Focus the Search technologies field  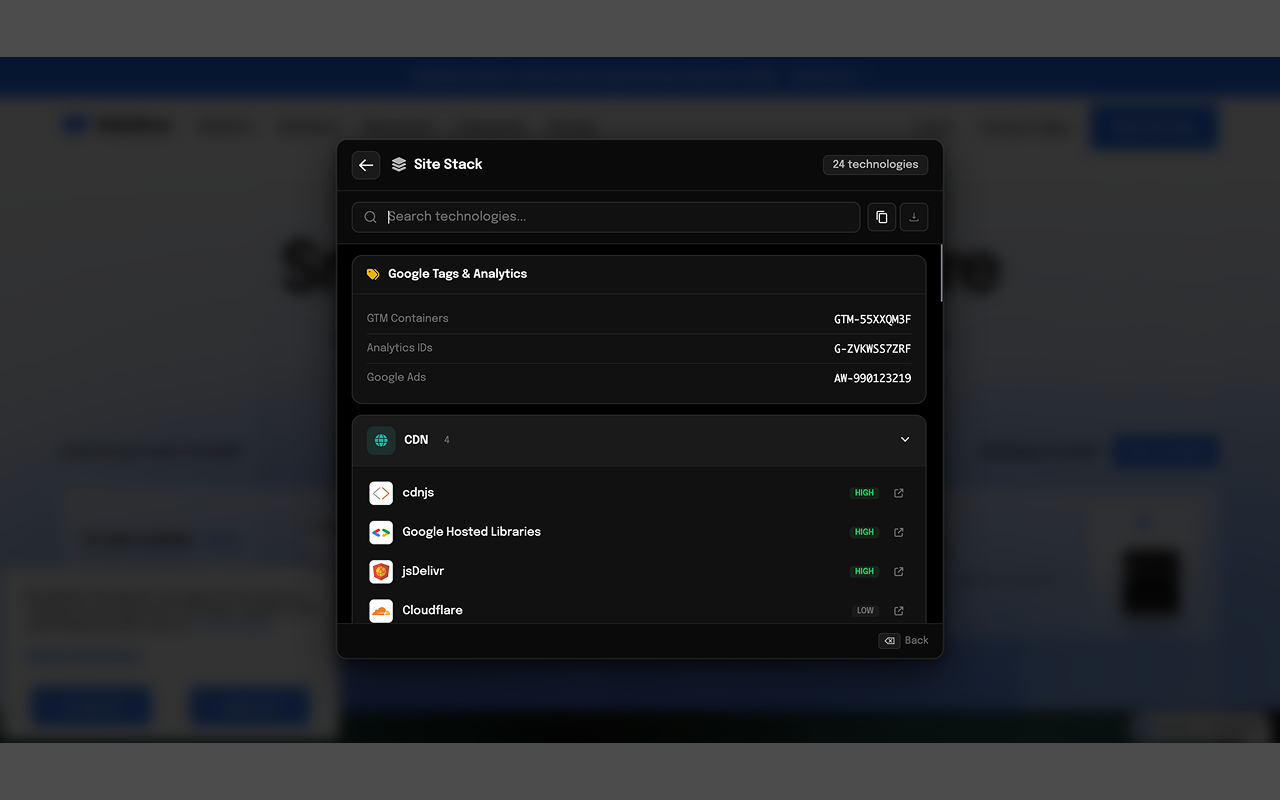(x=606, y=217)
